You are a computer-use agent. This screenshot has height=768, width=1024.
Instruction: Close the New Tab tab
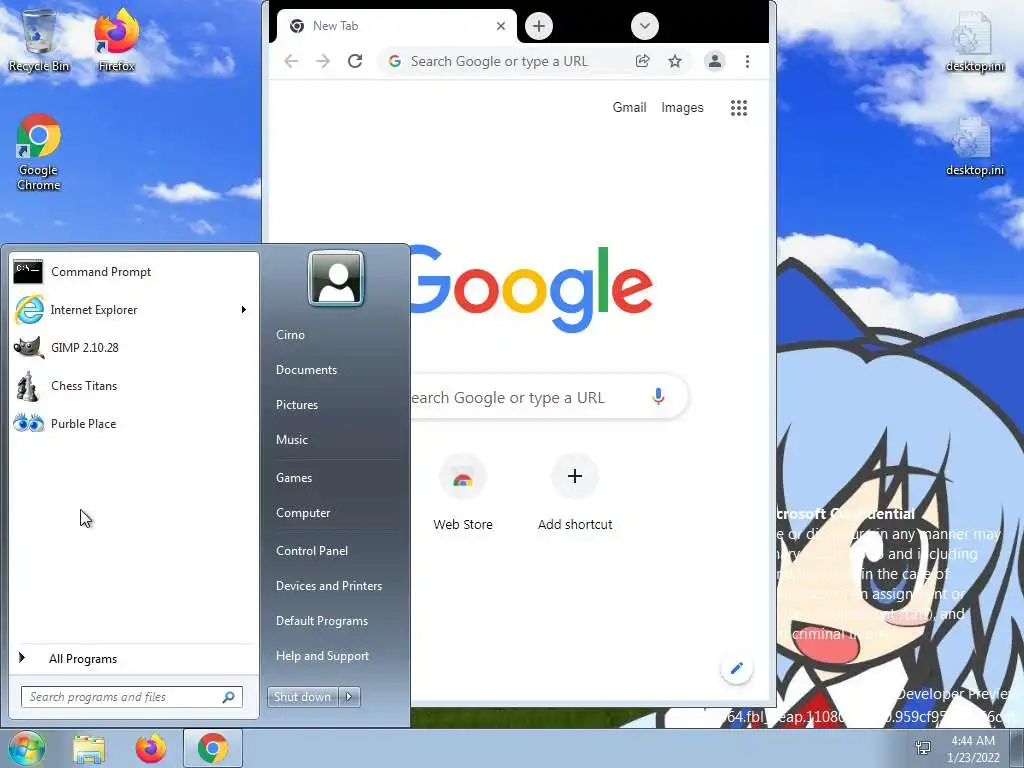(x=501, y=26)
